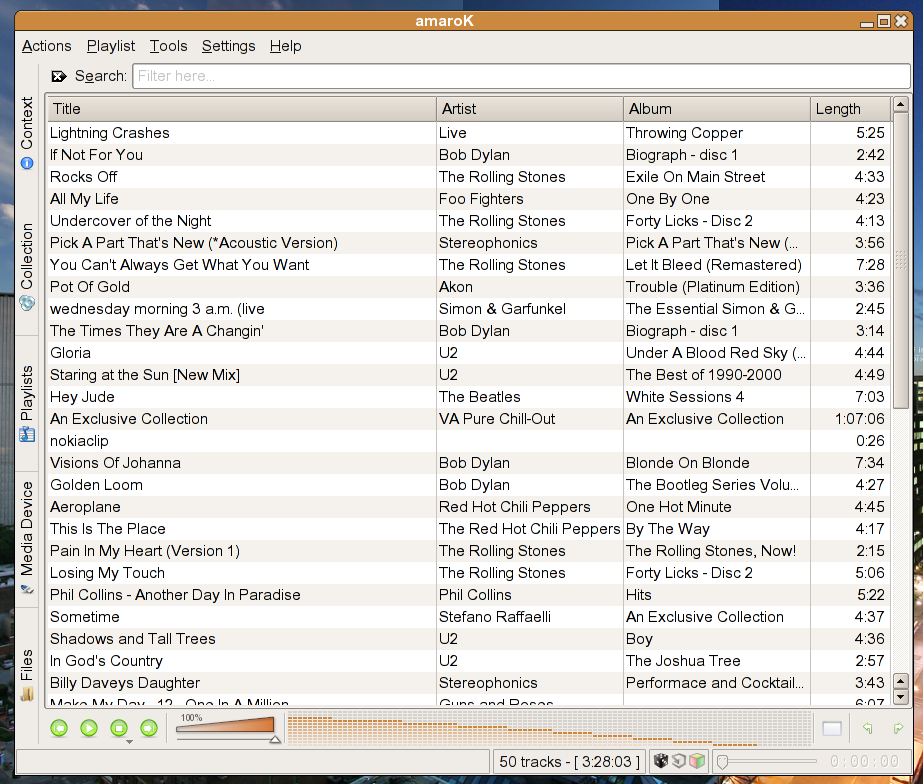Open the Settings menu

tap(228, 46)
